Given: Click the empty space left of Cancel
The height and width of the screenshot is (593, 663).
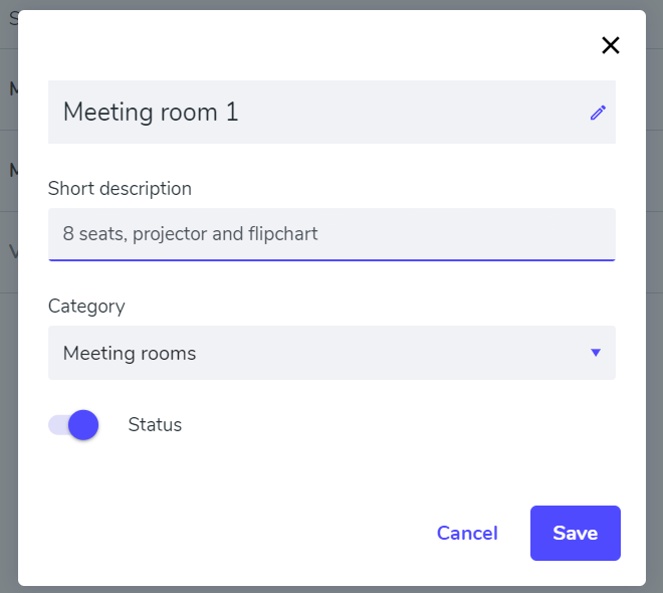Looking at the screenshot, I should (x=220, y=533).
